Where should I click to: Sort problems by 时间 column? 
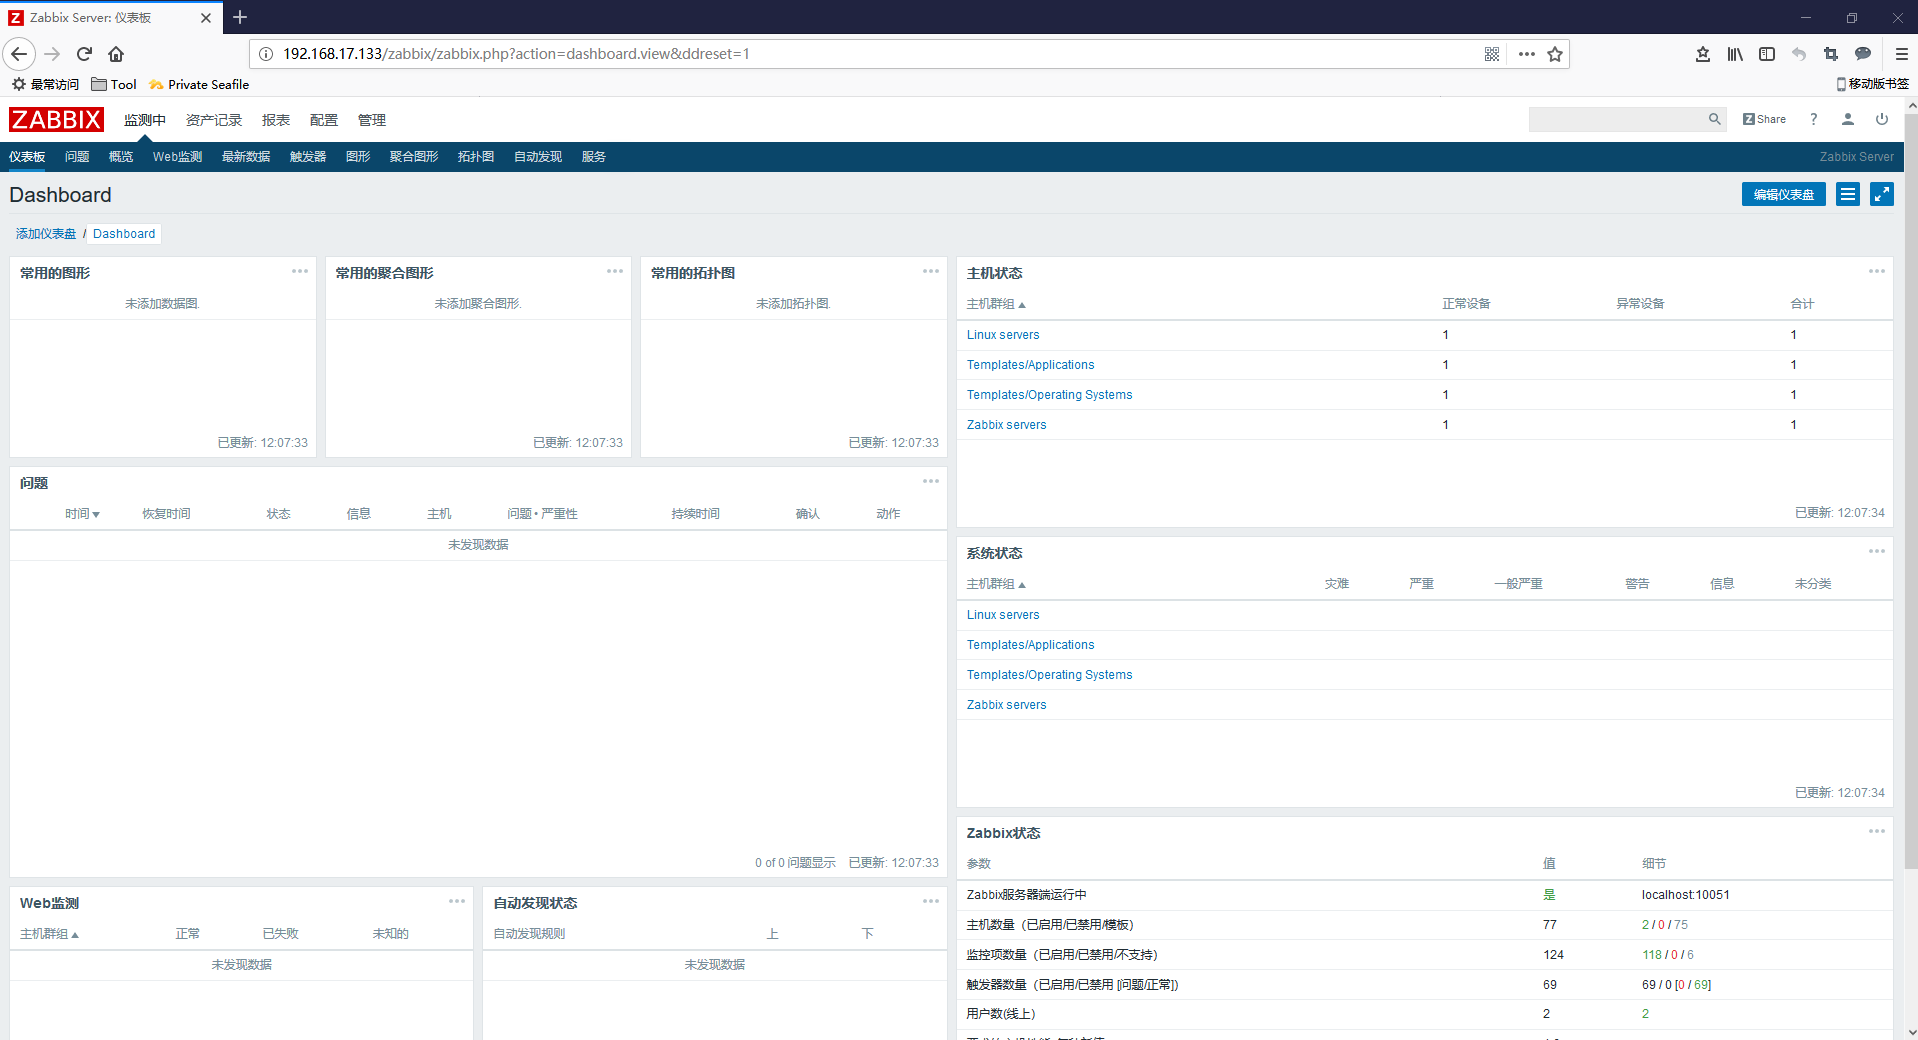[x=82, y=514]
